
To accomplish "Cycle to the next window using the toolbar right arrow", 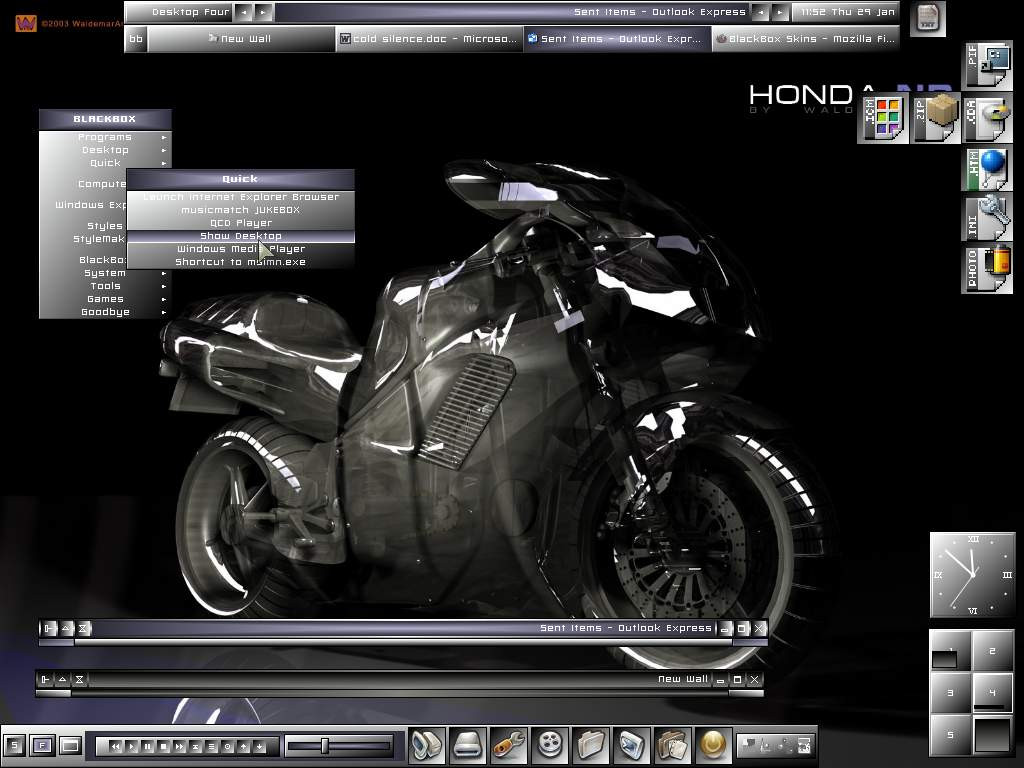I will click(x=780, y=12).
